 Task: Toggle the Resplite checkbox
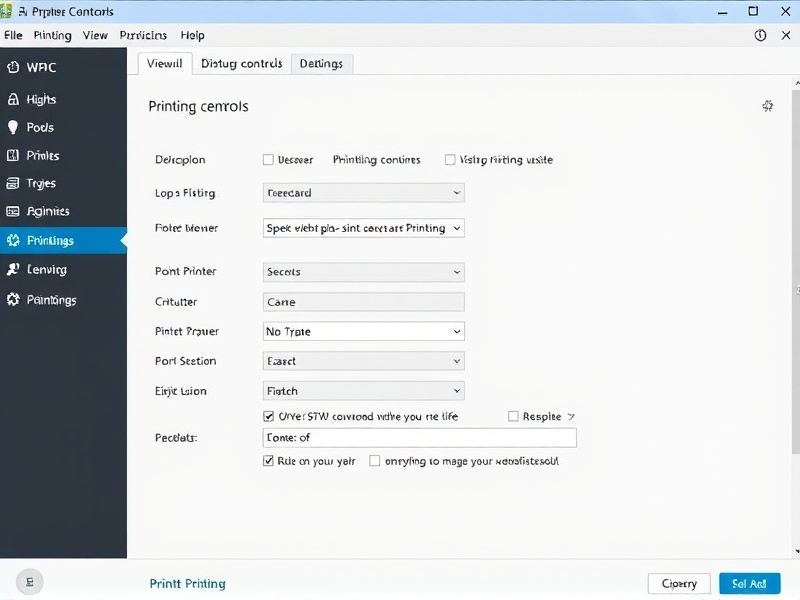pyautogui.click(x=514, y=417)
